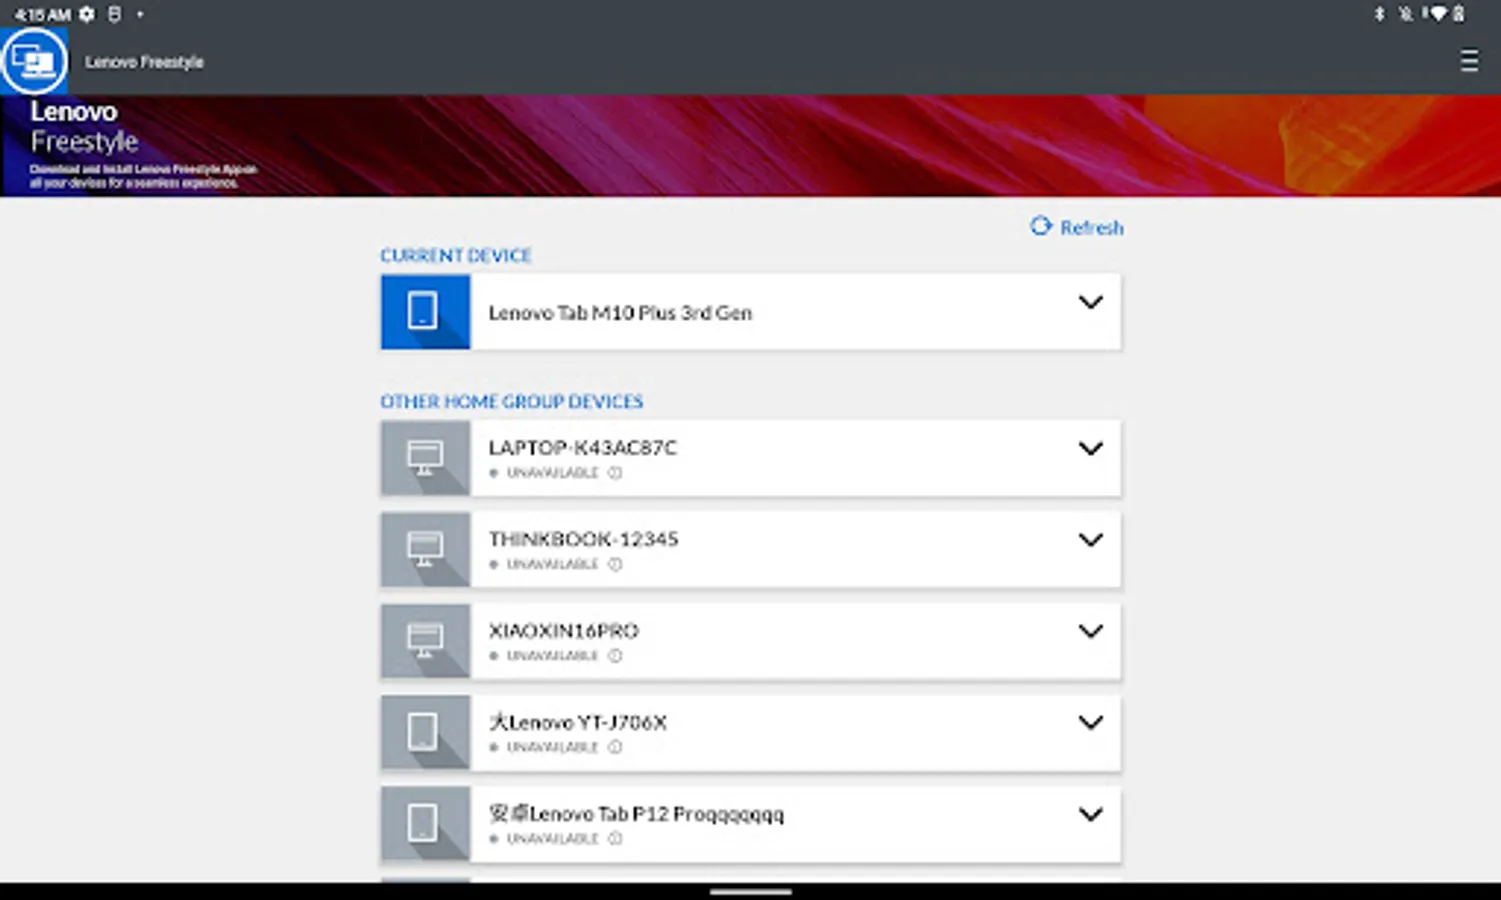Open the hamburger menu icon
The height and width of the screenshot is (900, 1501).
(1468, 61)
